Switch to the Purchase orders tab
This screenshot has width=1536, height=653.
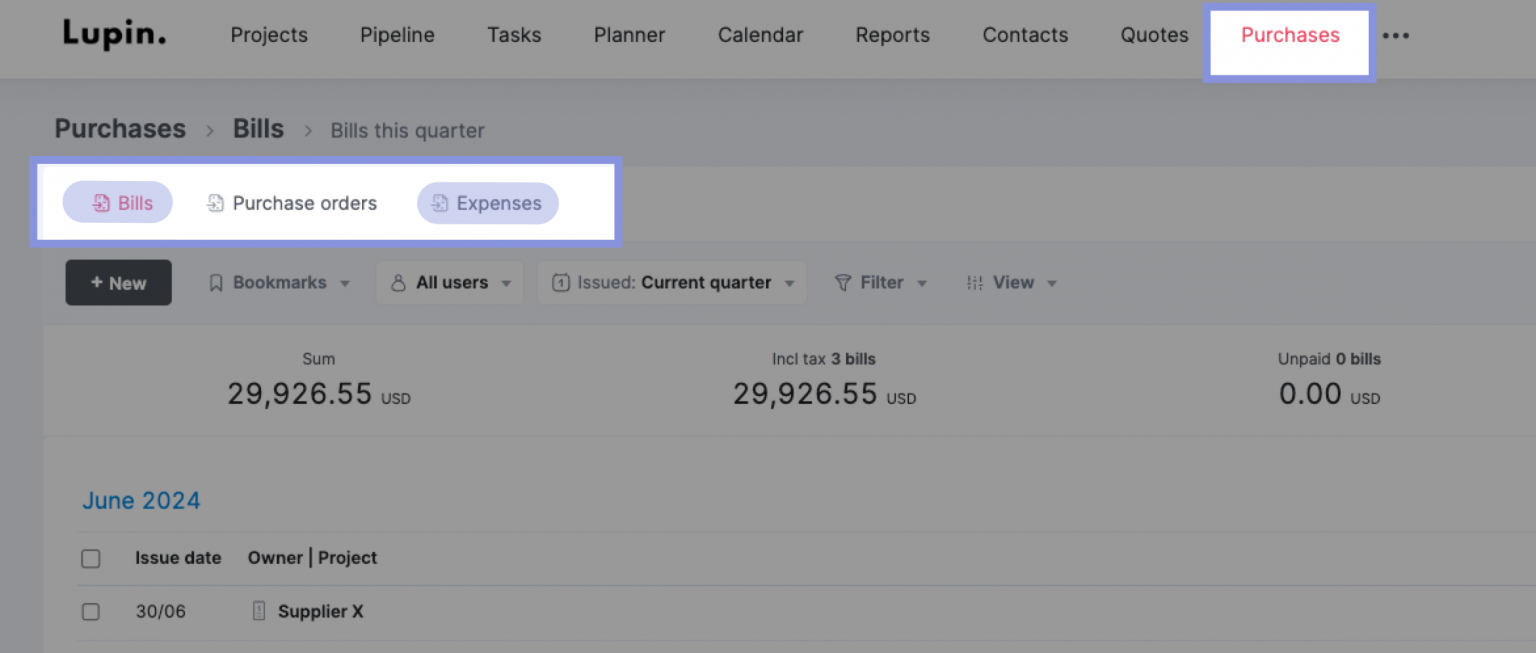pos(291,203)
